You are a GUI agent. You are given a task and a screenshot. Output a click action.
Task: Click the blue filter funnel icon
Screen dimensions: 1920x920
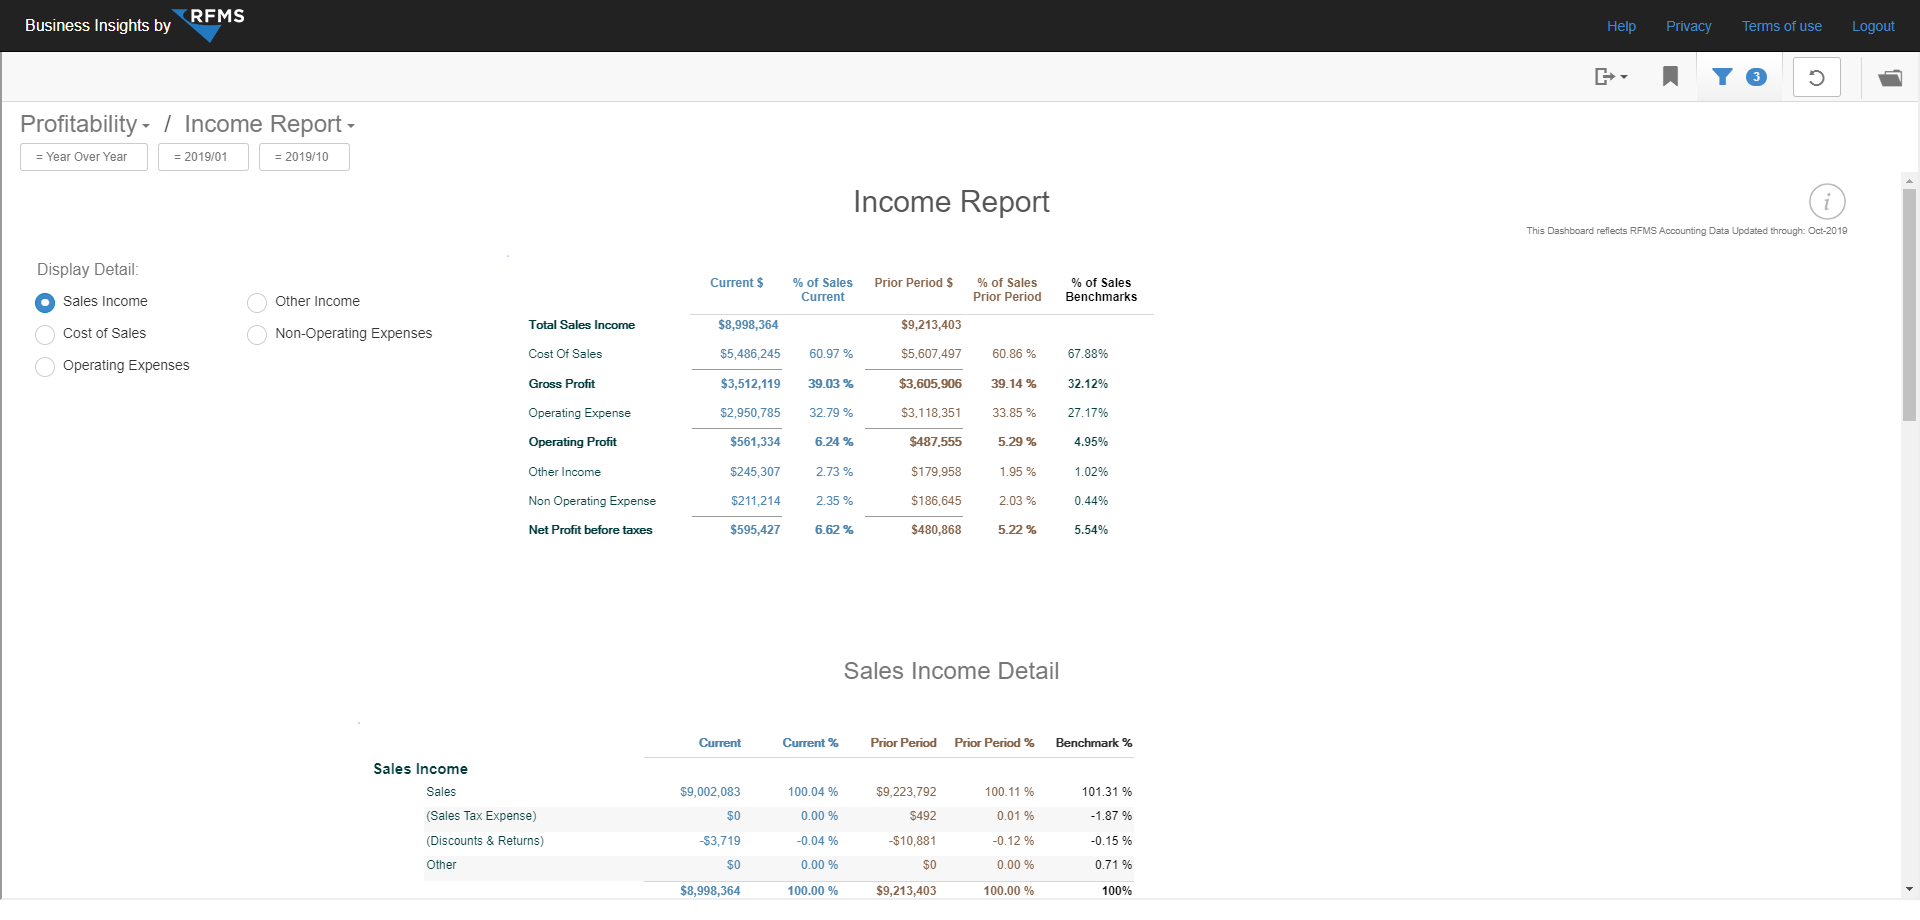click(x=1722, y=77)
